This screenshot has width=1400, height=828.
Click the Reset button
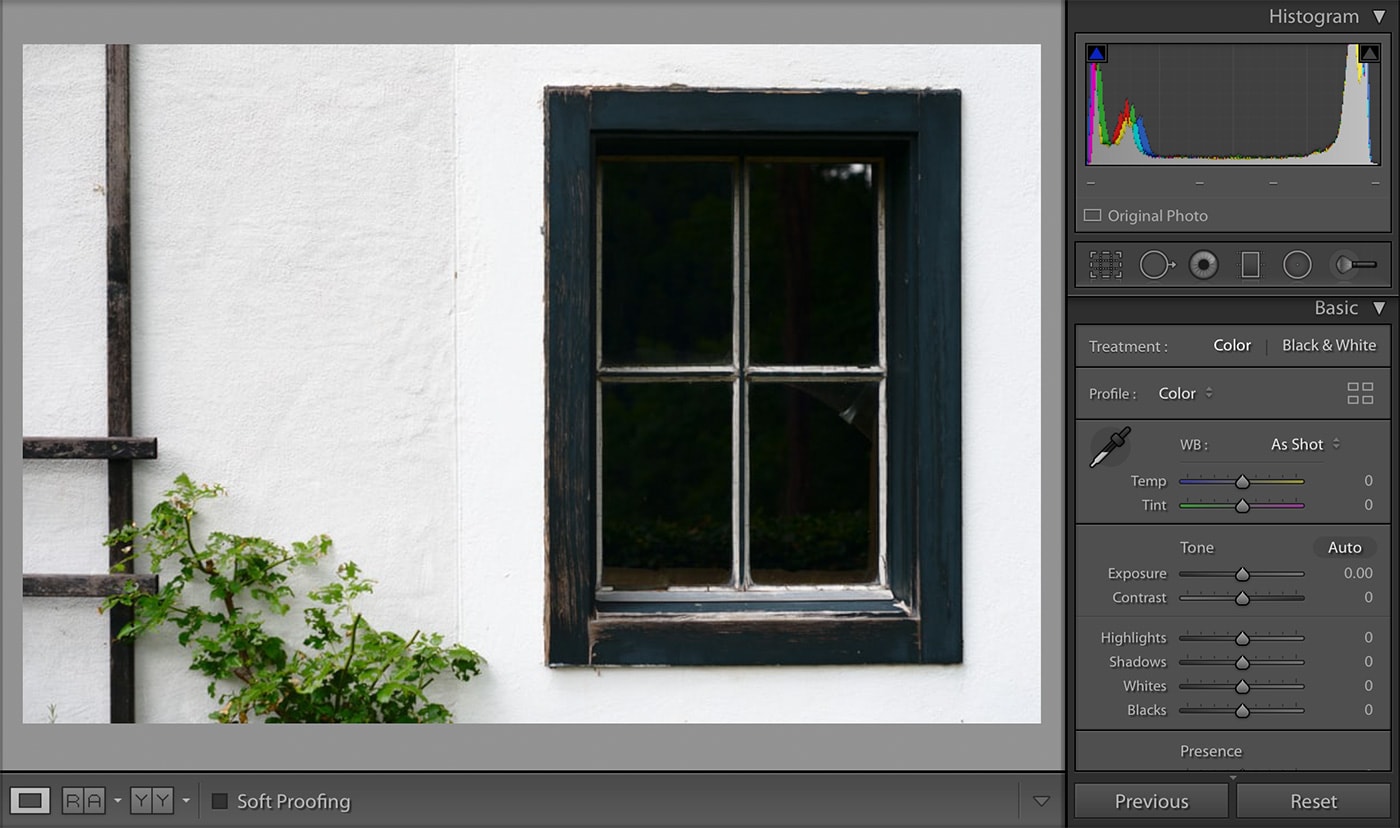click(1313, 801)
